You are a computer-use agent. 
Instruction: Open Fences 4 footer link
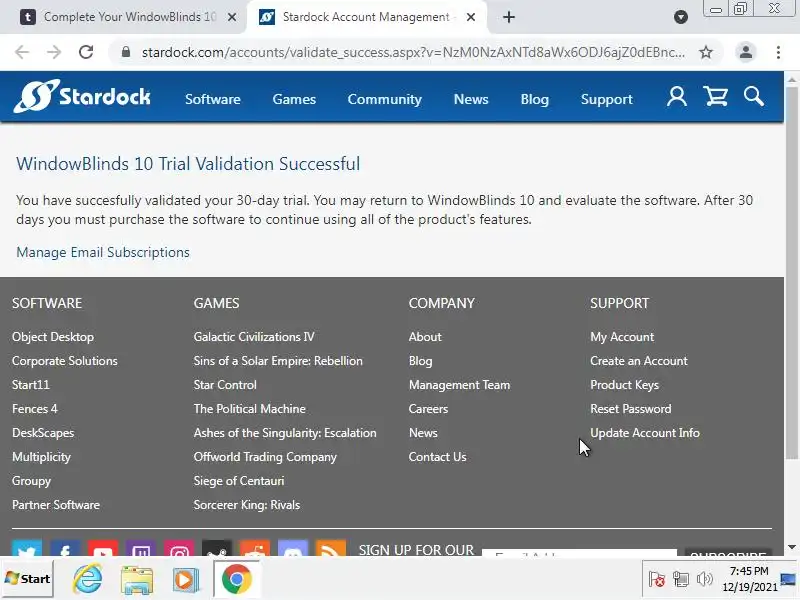coord(35,409)
